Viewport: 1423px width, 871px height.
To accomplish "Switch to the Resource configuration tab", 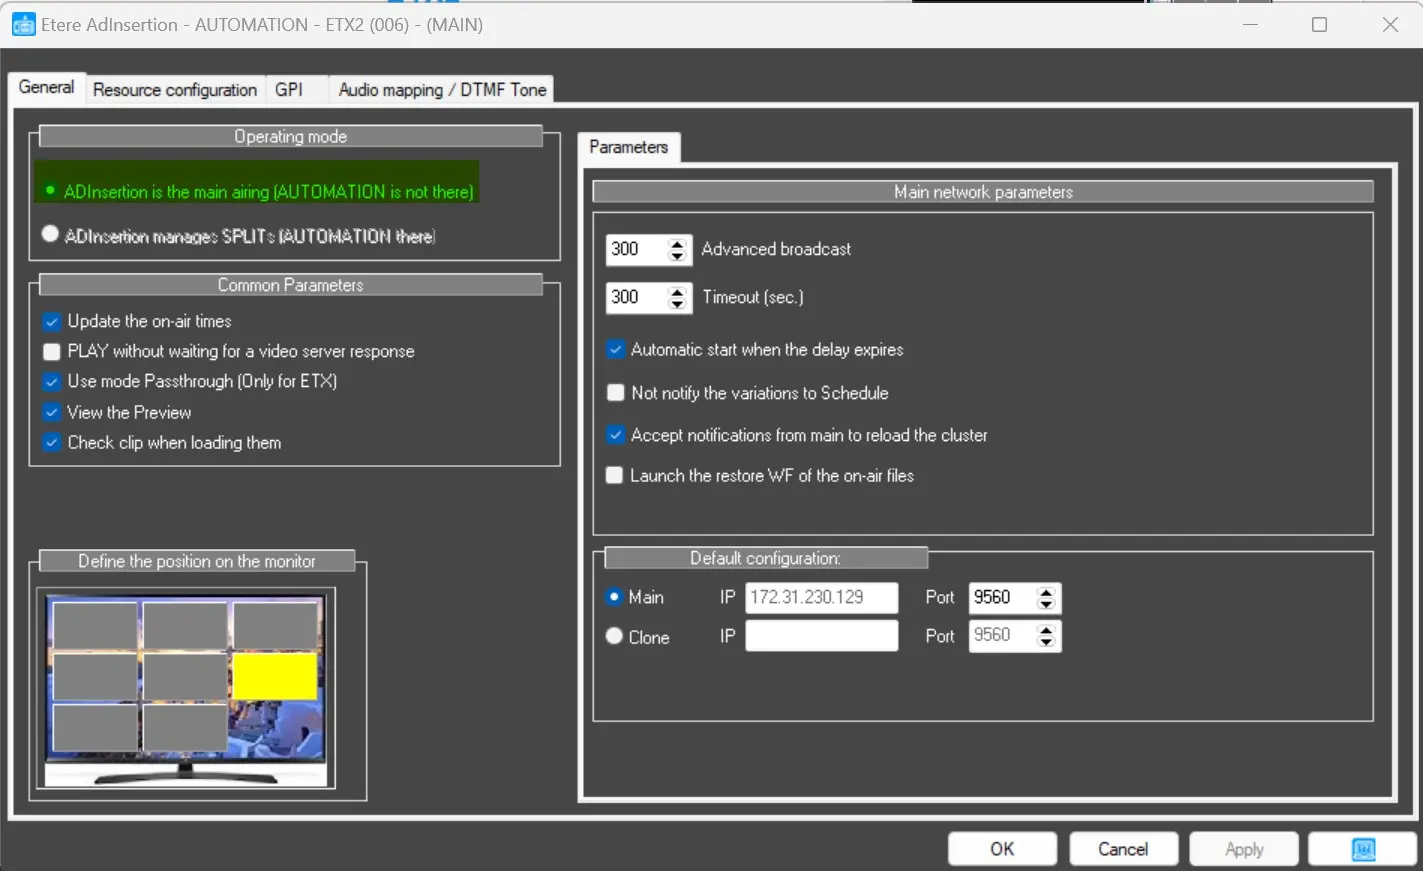I will tap(175, 90).
